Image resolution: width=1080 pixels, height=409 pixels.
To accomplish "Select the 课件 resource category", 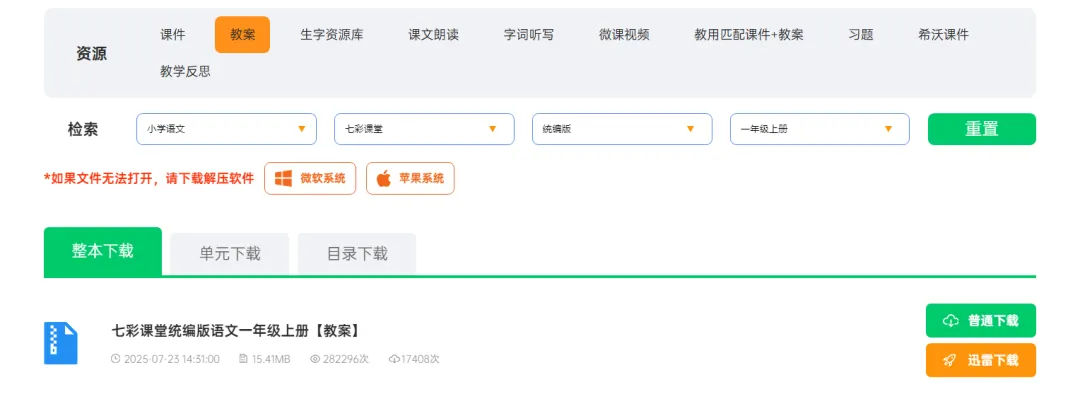I will (x=173, y=34).
